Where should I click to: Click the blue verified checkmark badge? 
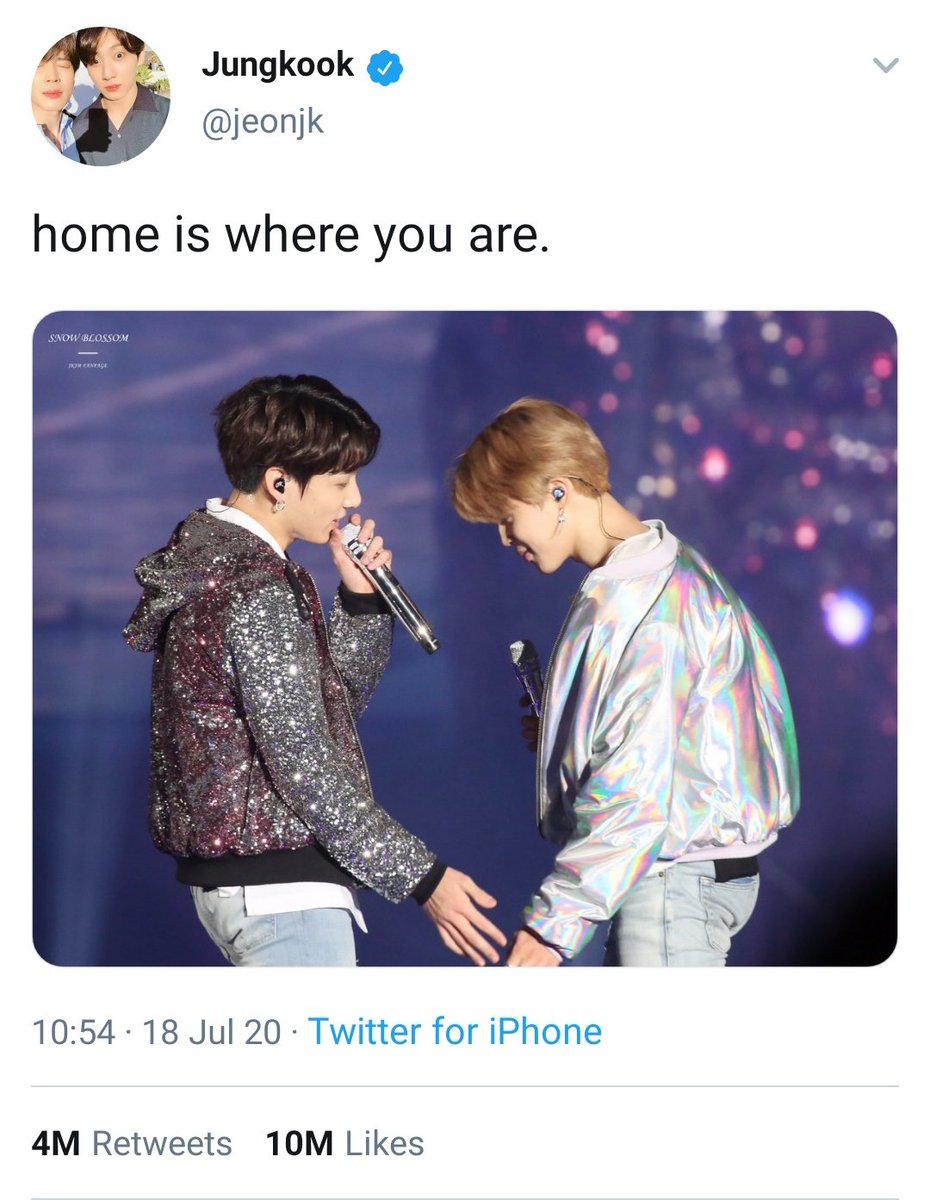coord(384,67)
